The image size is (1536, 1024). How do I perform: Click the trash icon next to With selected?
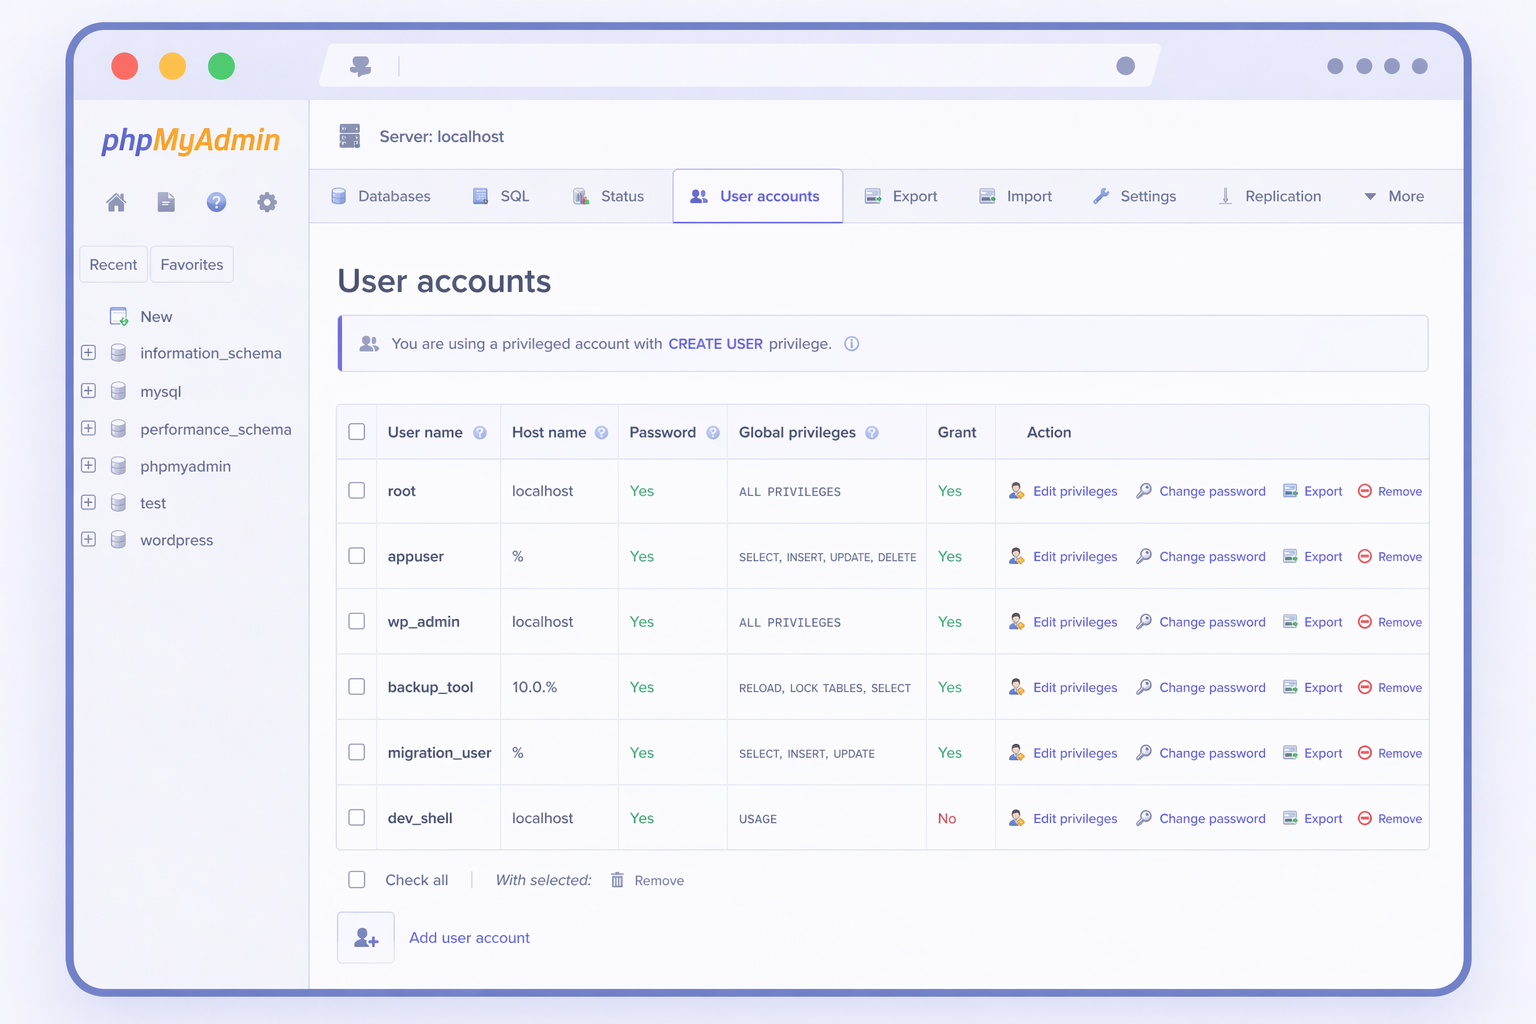point(617,880)
